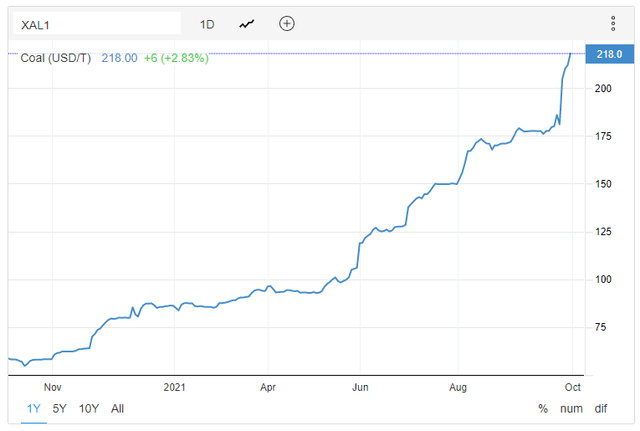Click the 75 y-axis value
This screenshot has height=431, width=640.
pyautogui.click(x=600, y=327)
